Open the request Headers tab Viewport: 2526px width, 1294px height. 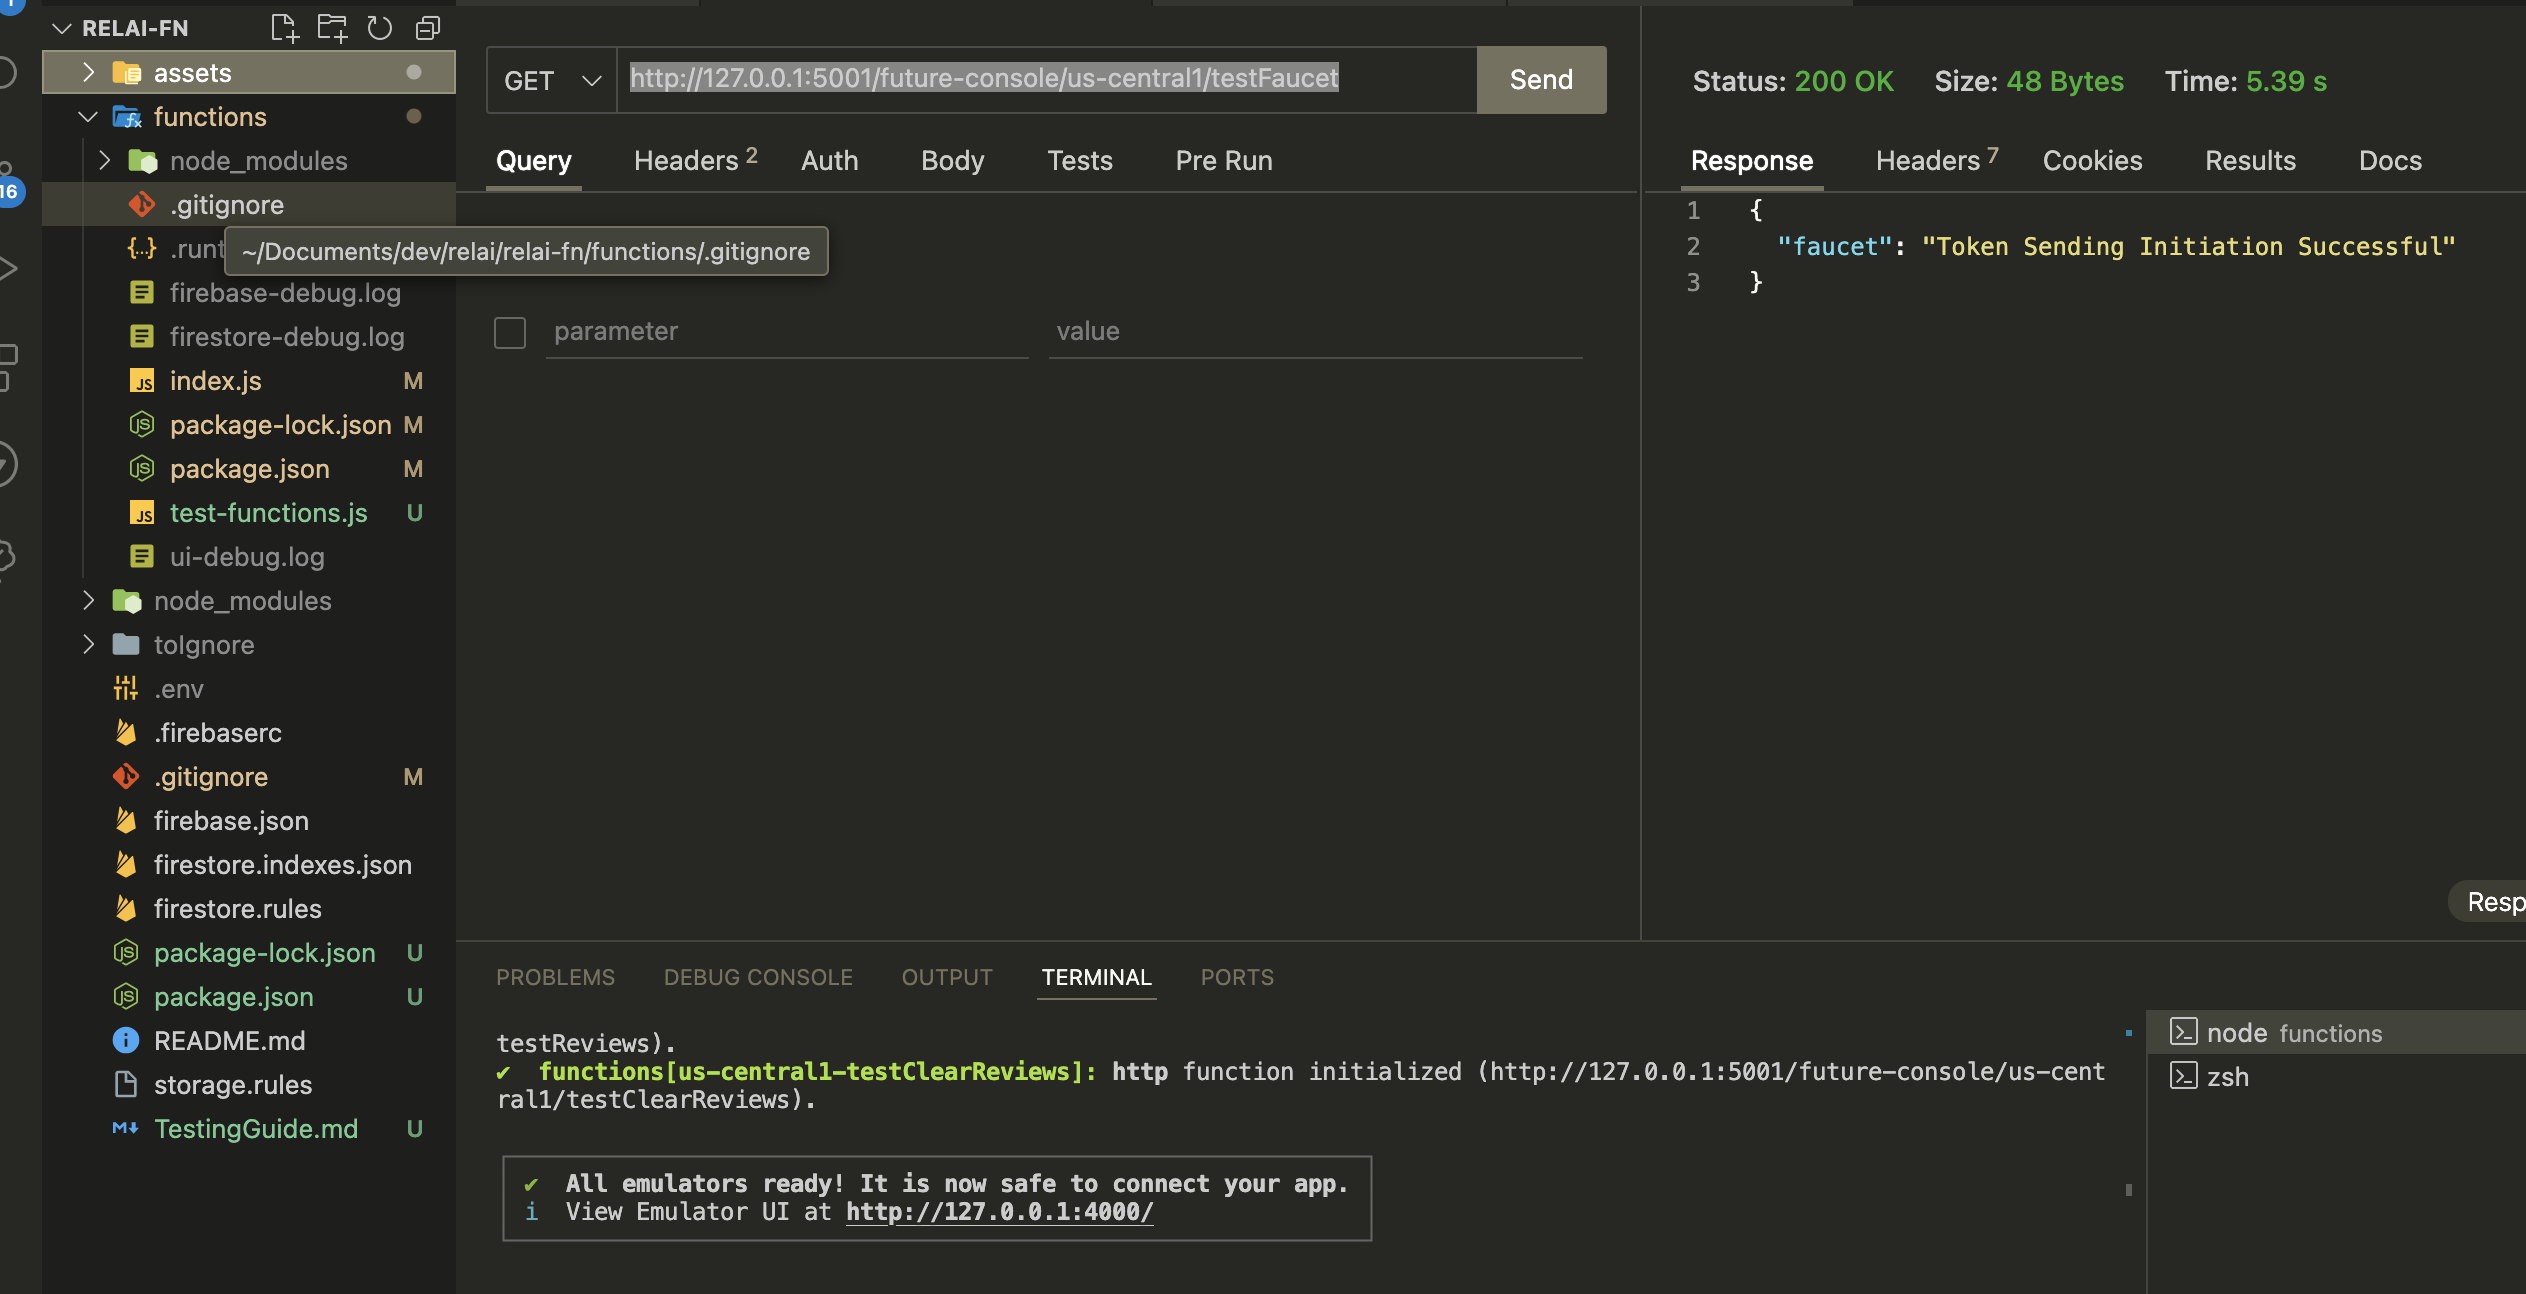coord(696,160)
